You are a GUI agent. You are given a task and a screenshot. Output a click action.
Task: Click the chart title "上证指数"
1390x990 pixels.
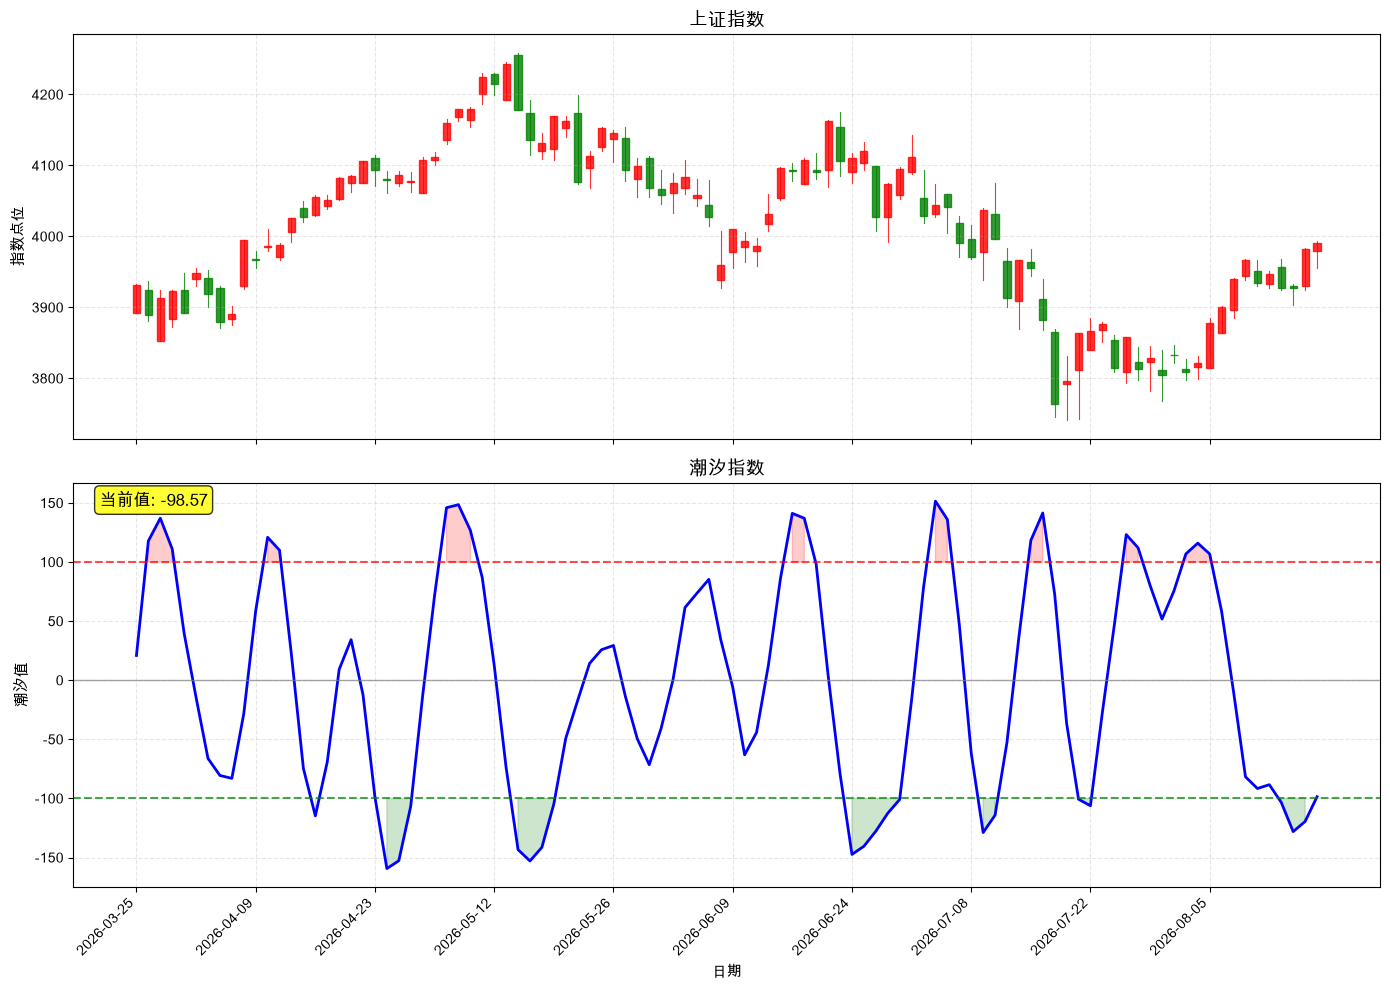(x=727, y=19)
